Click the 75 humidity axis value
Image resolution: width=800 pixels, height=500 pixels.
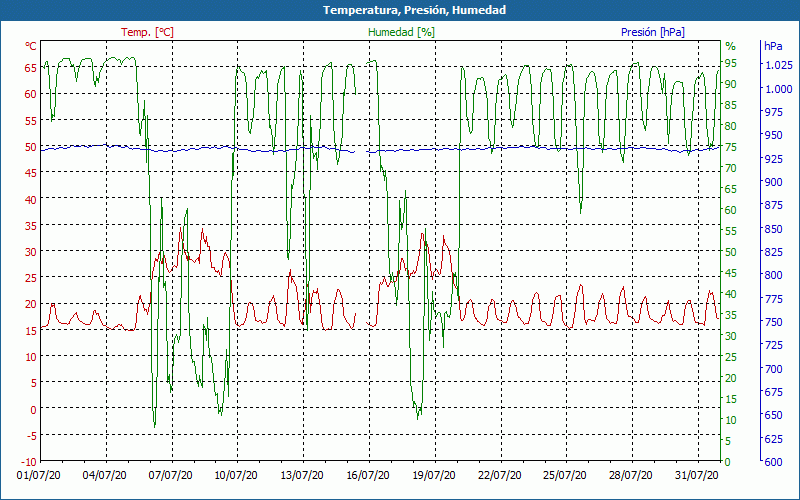coord(731,147)
